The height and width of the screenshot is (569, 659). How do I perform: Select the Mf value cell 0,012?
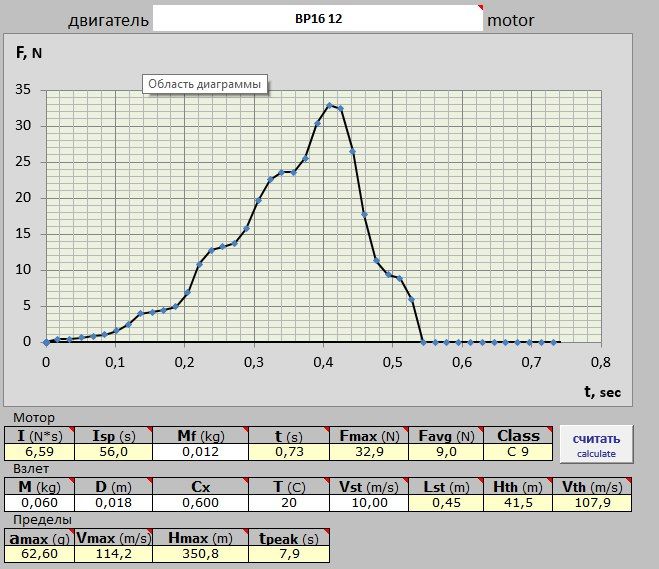click(200, 452)
